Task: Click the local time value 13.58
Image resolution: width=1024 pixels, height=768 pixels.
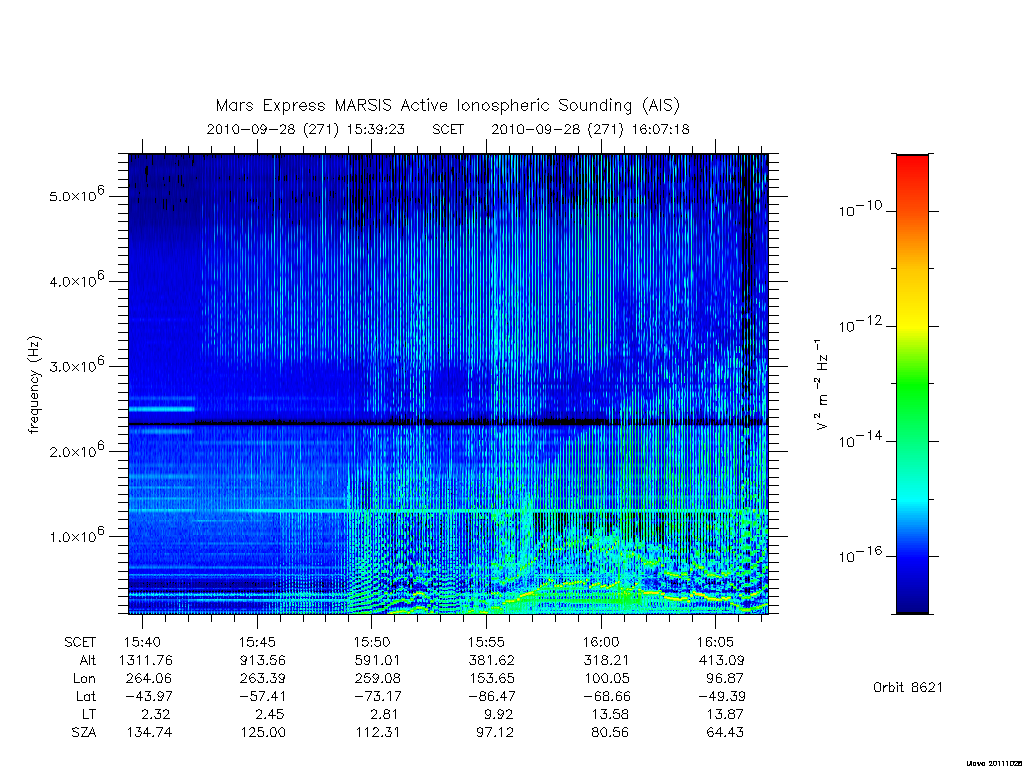Action: pos(610,714)
